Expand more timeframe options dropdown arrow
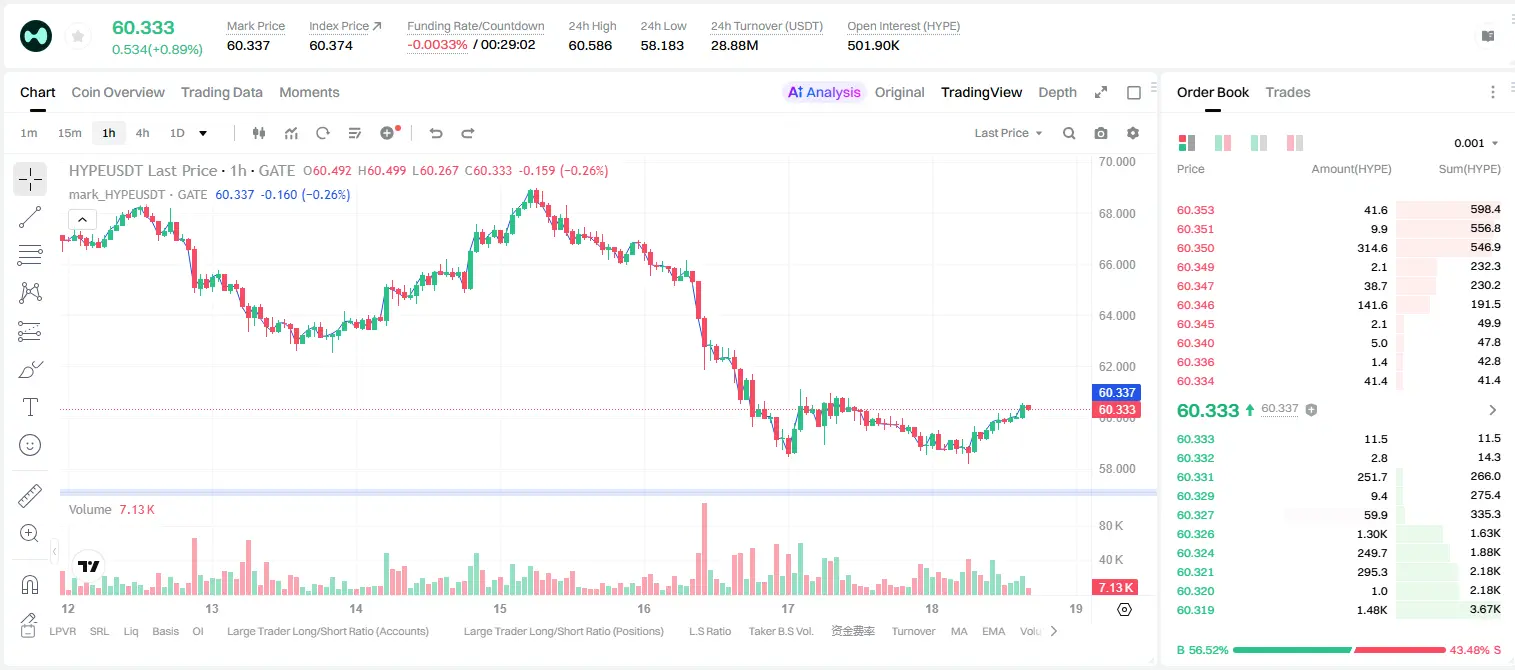Viewport: 1515px width, 670px height. click(x=203, y=133)
